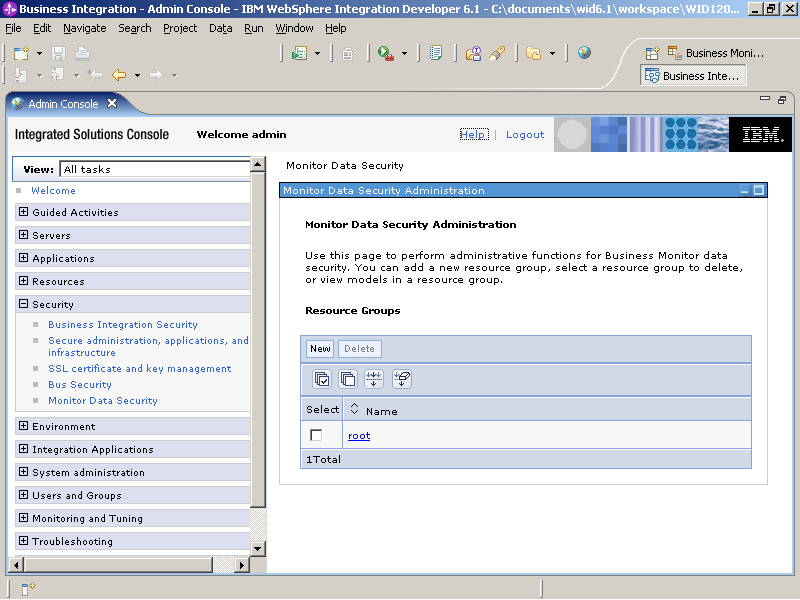Sort the table by Name column

click(355, 409)
